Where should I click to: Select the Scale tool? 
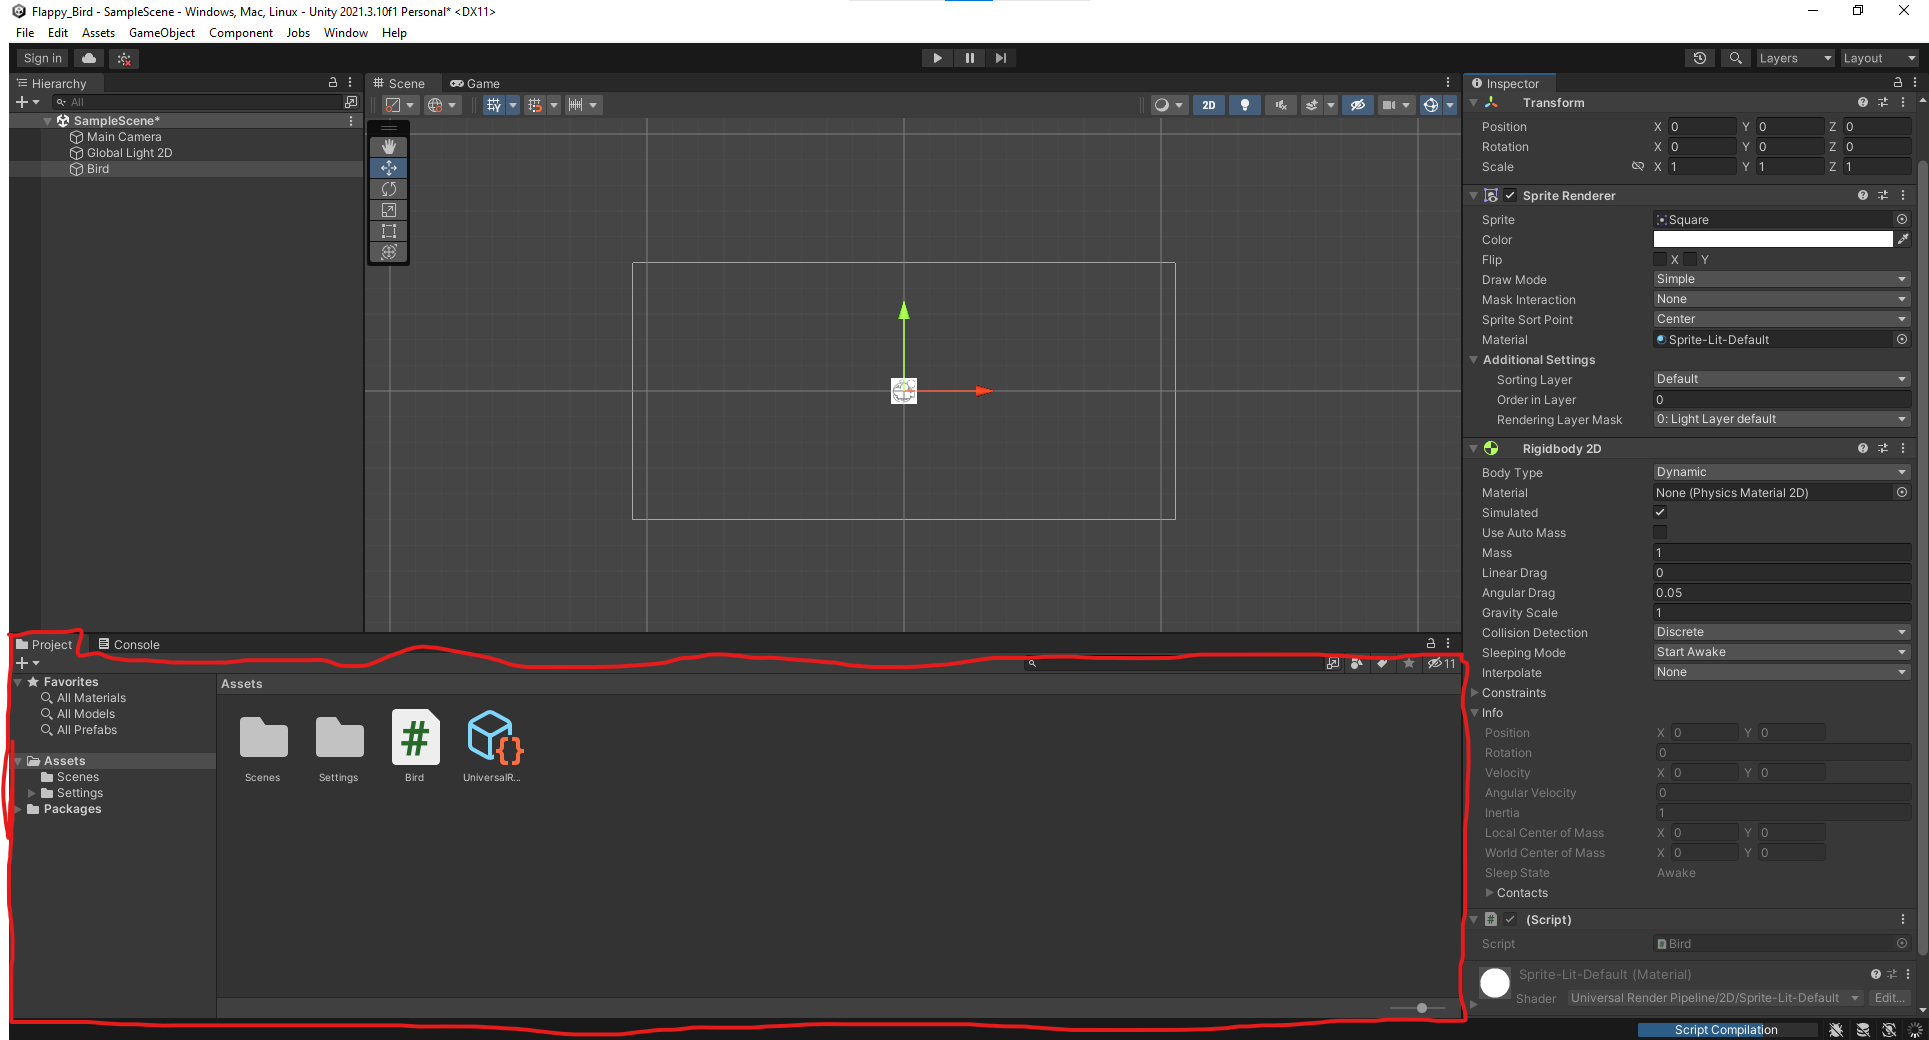pos(389,210)
